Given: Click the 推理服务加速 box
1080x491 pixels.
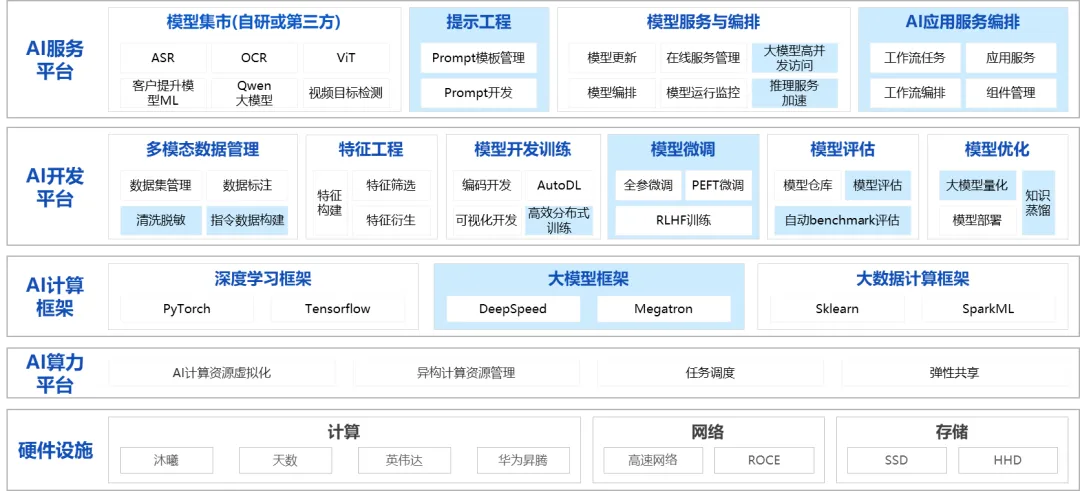Looking at the screenshot, I should click(794, 93).
